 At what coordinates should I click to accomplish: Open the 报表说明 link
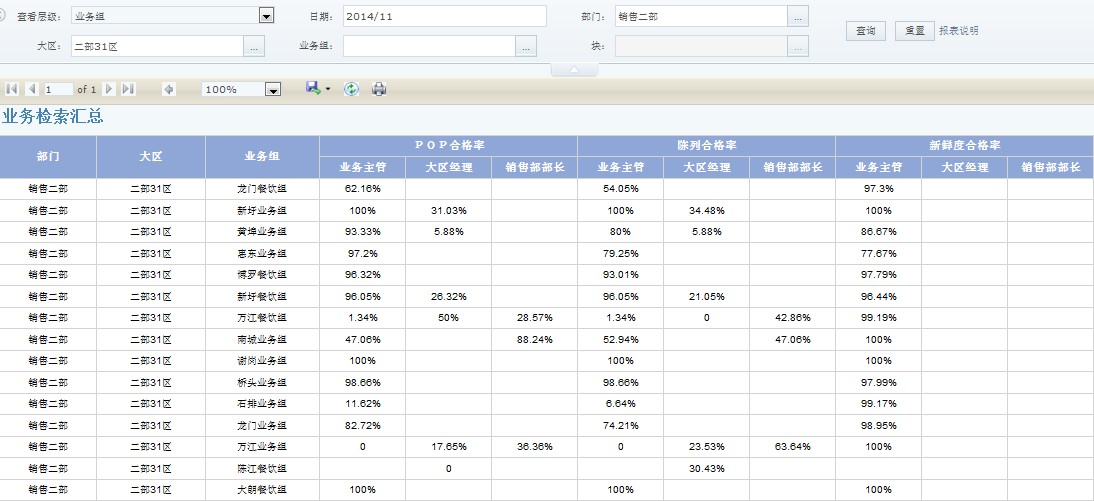click(958, 31)
